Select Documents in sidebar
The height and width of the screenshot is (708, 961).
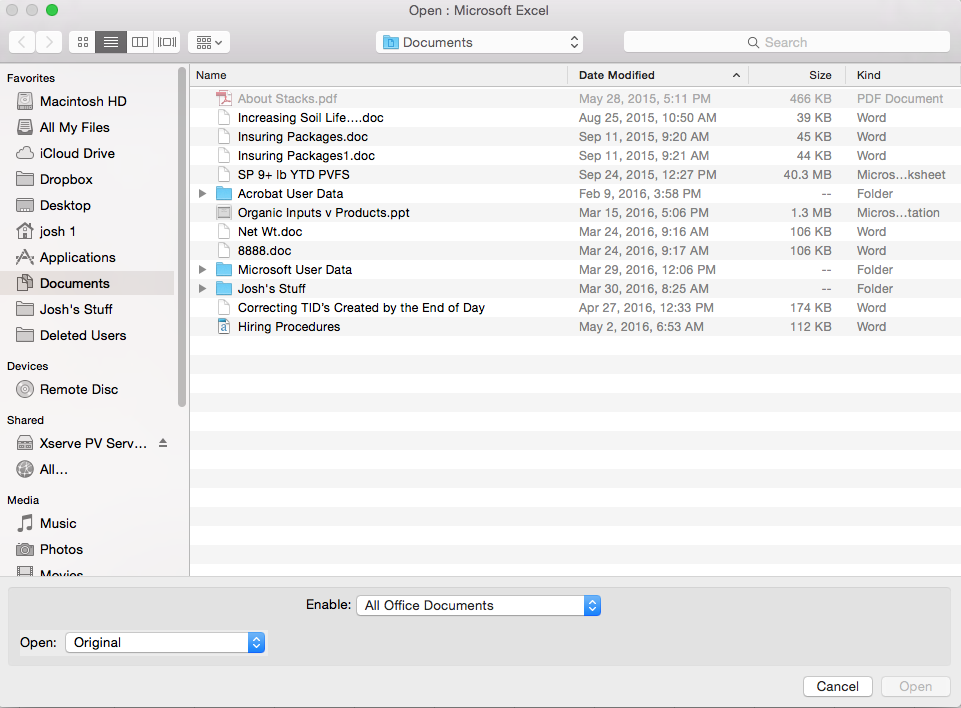87,283
